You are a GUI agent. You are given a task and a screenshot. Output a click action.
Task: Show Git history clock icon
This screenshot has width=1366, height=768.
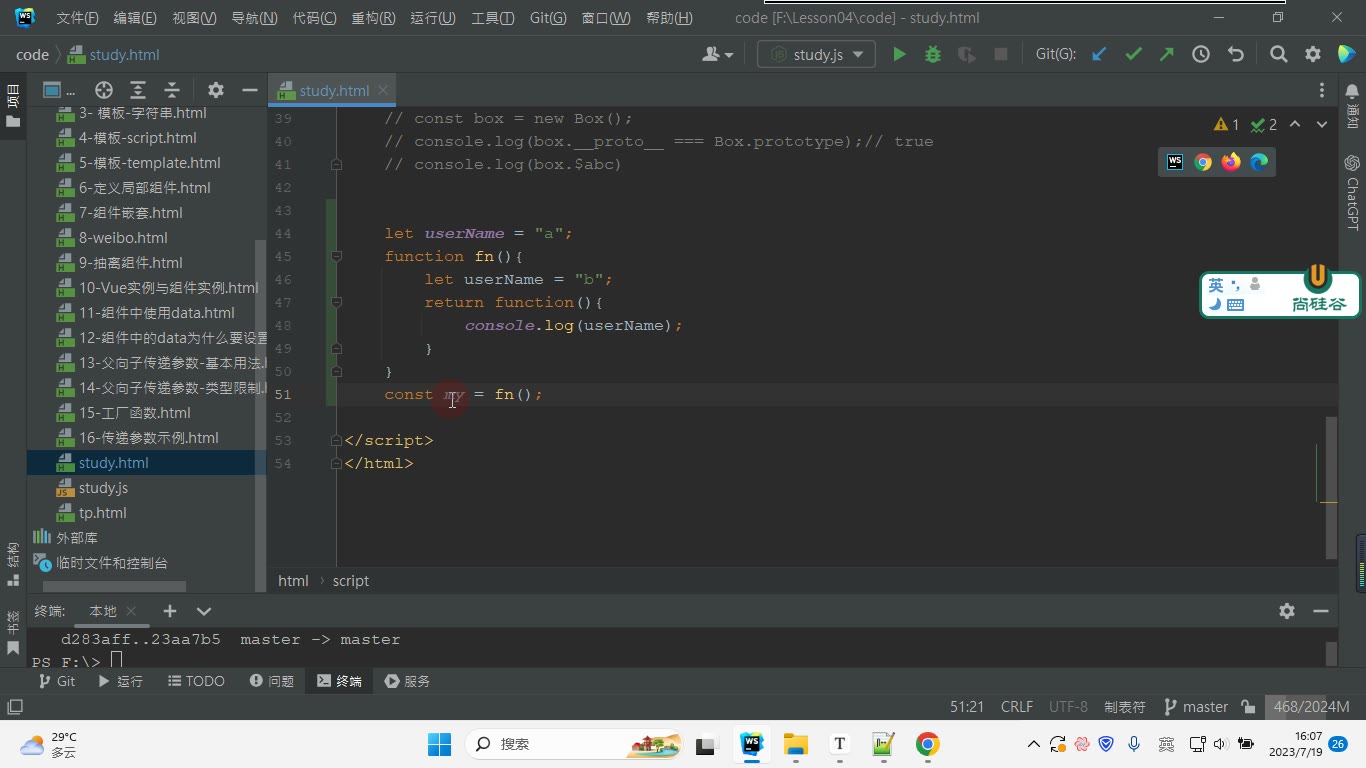click(x=1201, y=55)
